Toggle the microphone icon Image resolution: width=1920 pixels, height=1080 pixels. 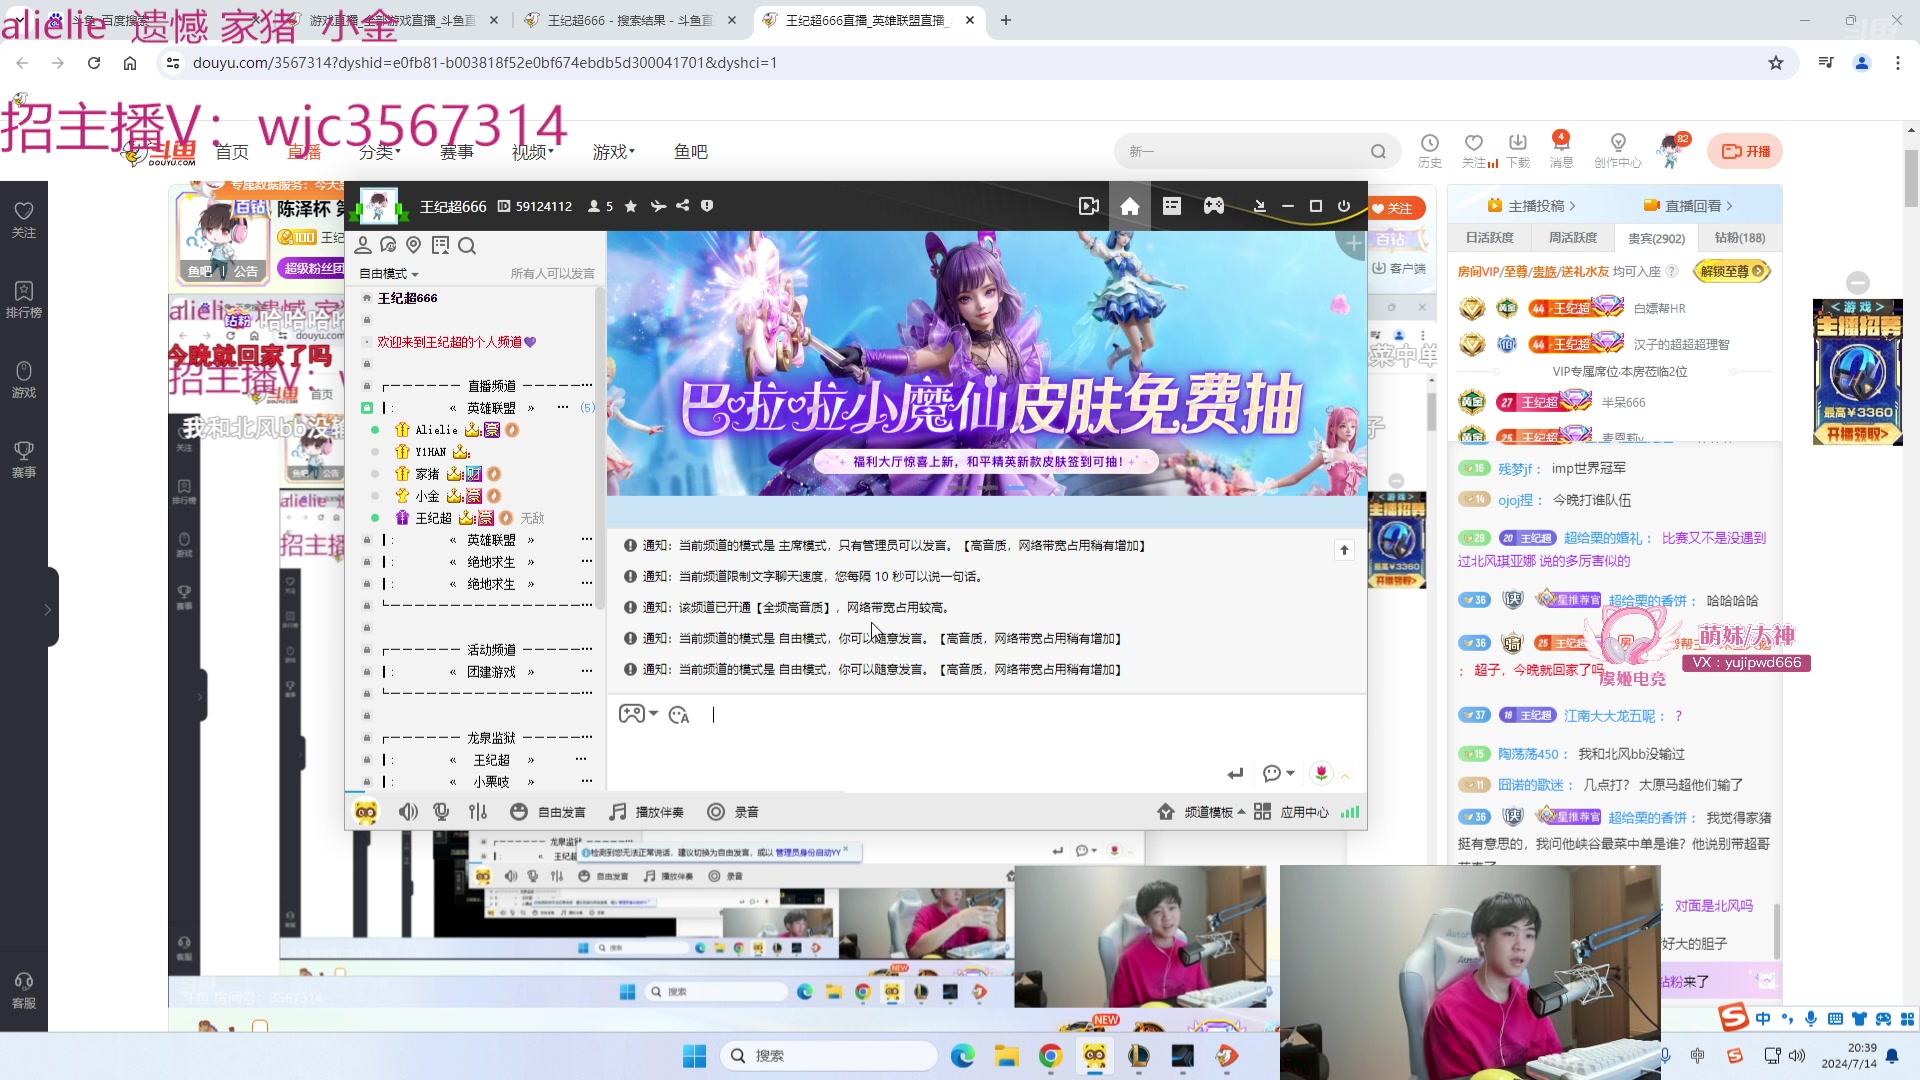click(441, 812)
